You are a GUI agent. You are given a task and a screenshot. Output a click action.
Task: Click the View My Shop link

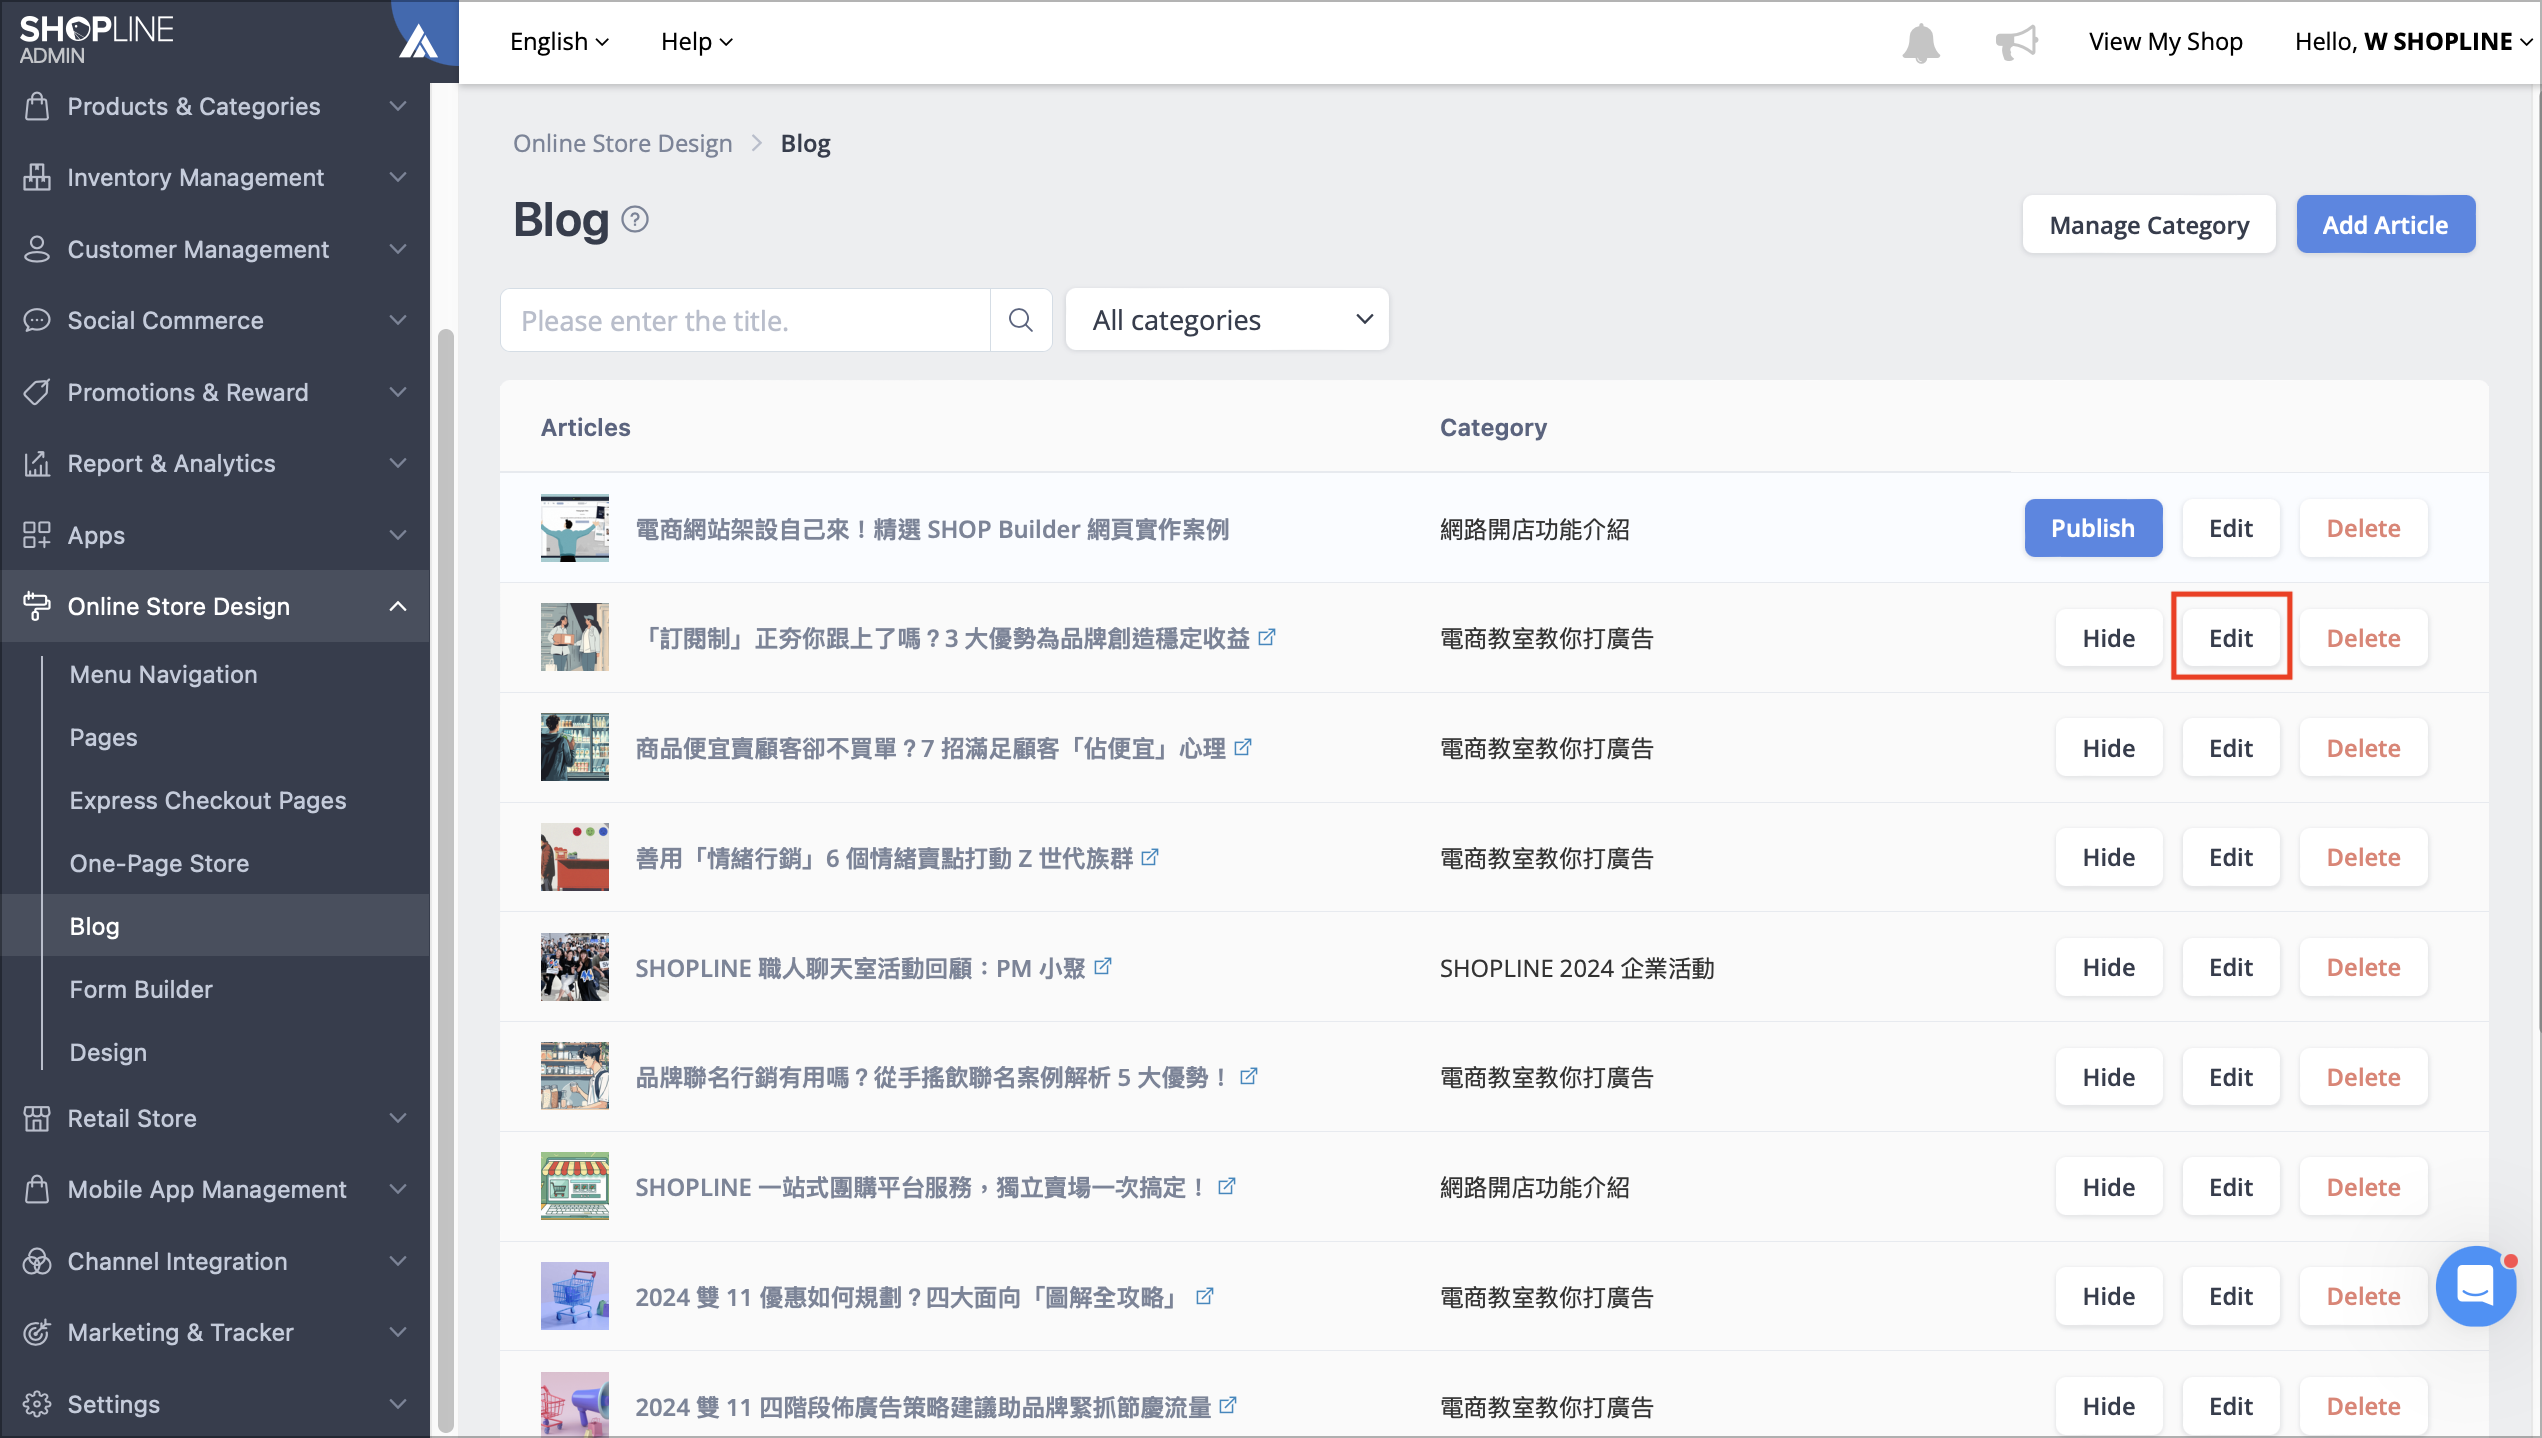(x=2165, y=41)
